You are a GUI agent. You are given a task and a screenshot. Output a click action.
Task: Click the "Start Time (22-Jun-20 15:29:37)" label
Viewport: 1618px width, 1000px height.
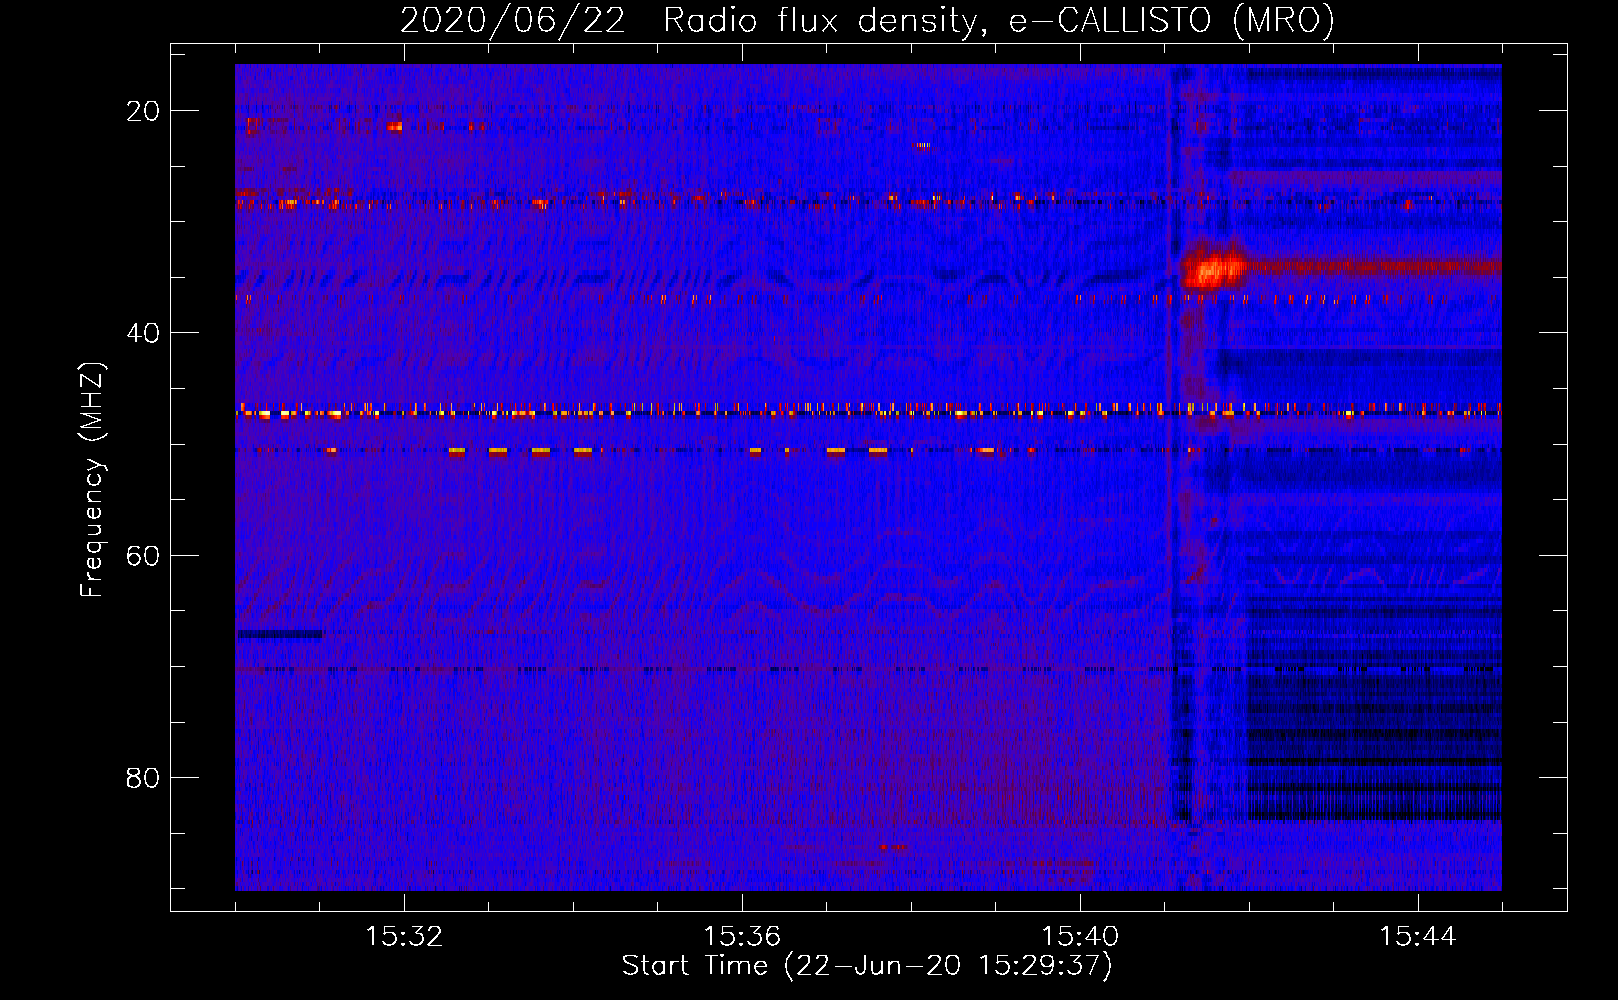(x=867, y=966)
